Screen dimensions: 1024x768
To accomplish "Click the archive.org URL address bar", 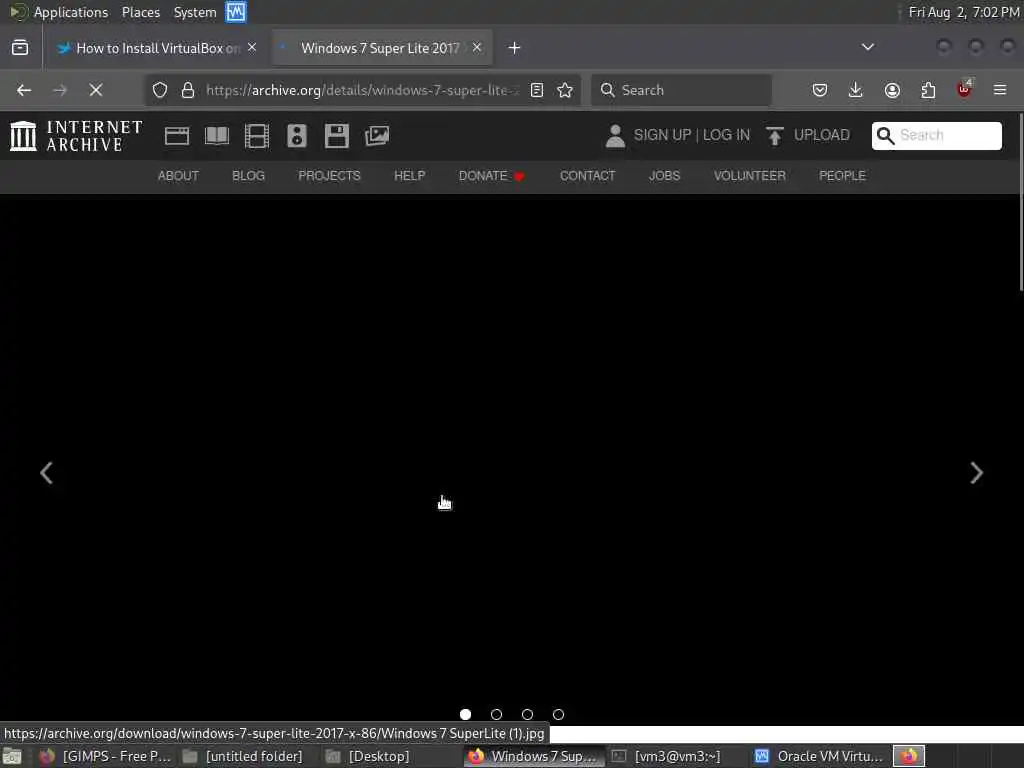I will [361, 90].
